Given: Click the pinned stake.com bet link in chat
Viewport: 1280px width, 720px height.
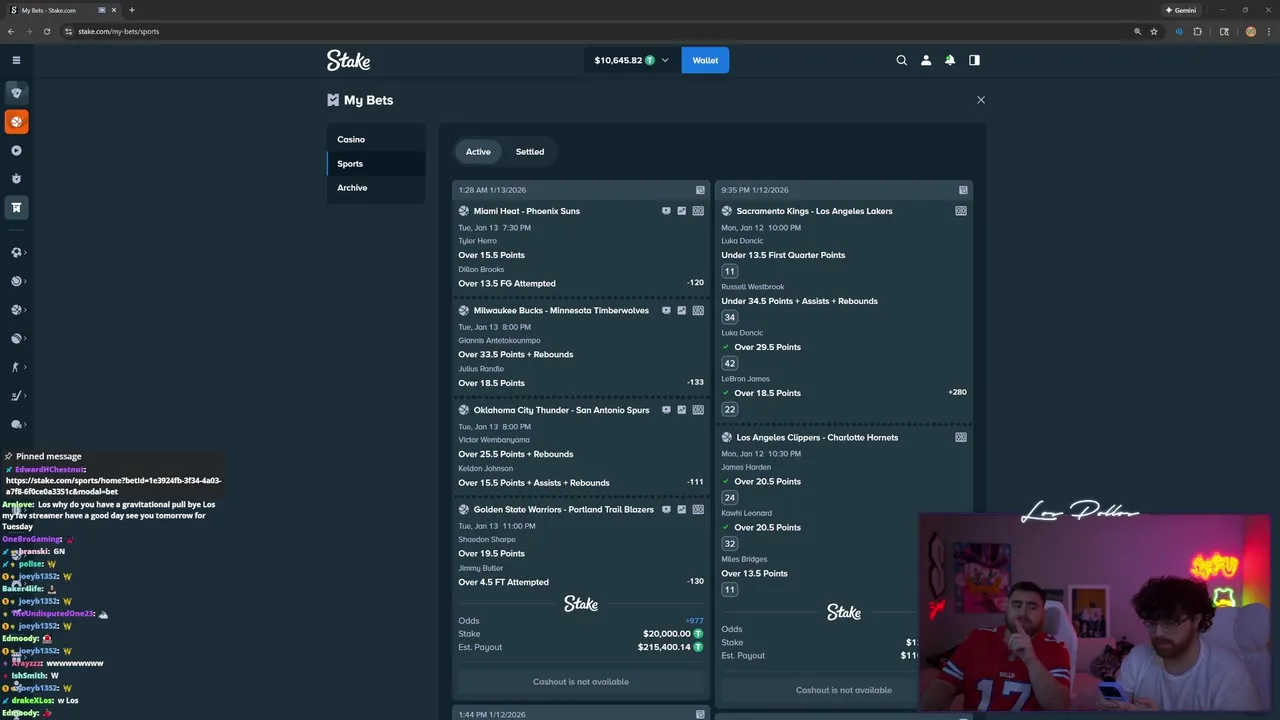Looking at the screenshot, I should click(x=113, y=486).
